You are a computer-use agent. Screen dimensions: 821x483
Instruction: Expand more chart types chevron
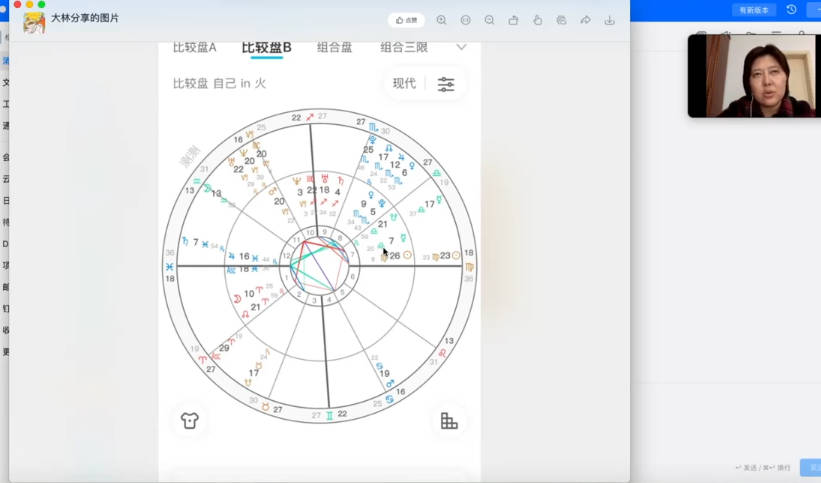point(461,47)
